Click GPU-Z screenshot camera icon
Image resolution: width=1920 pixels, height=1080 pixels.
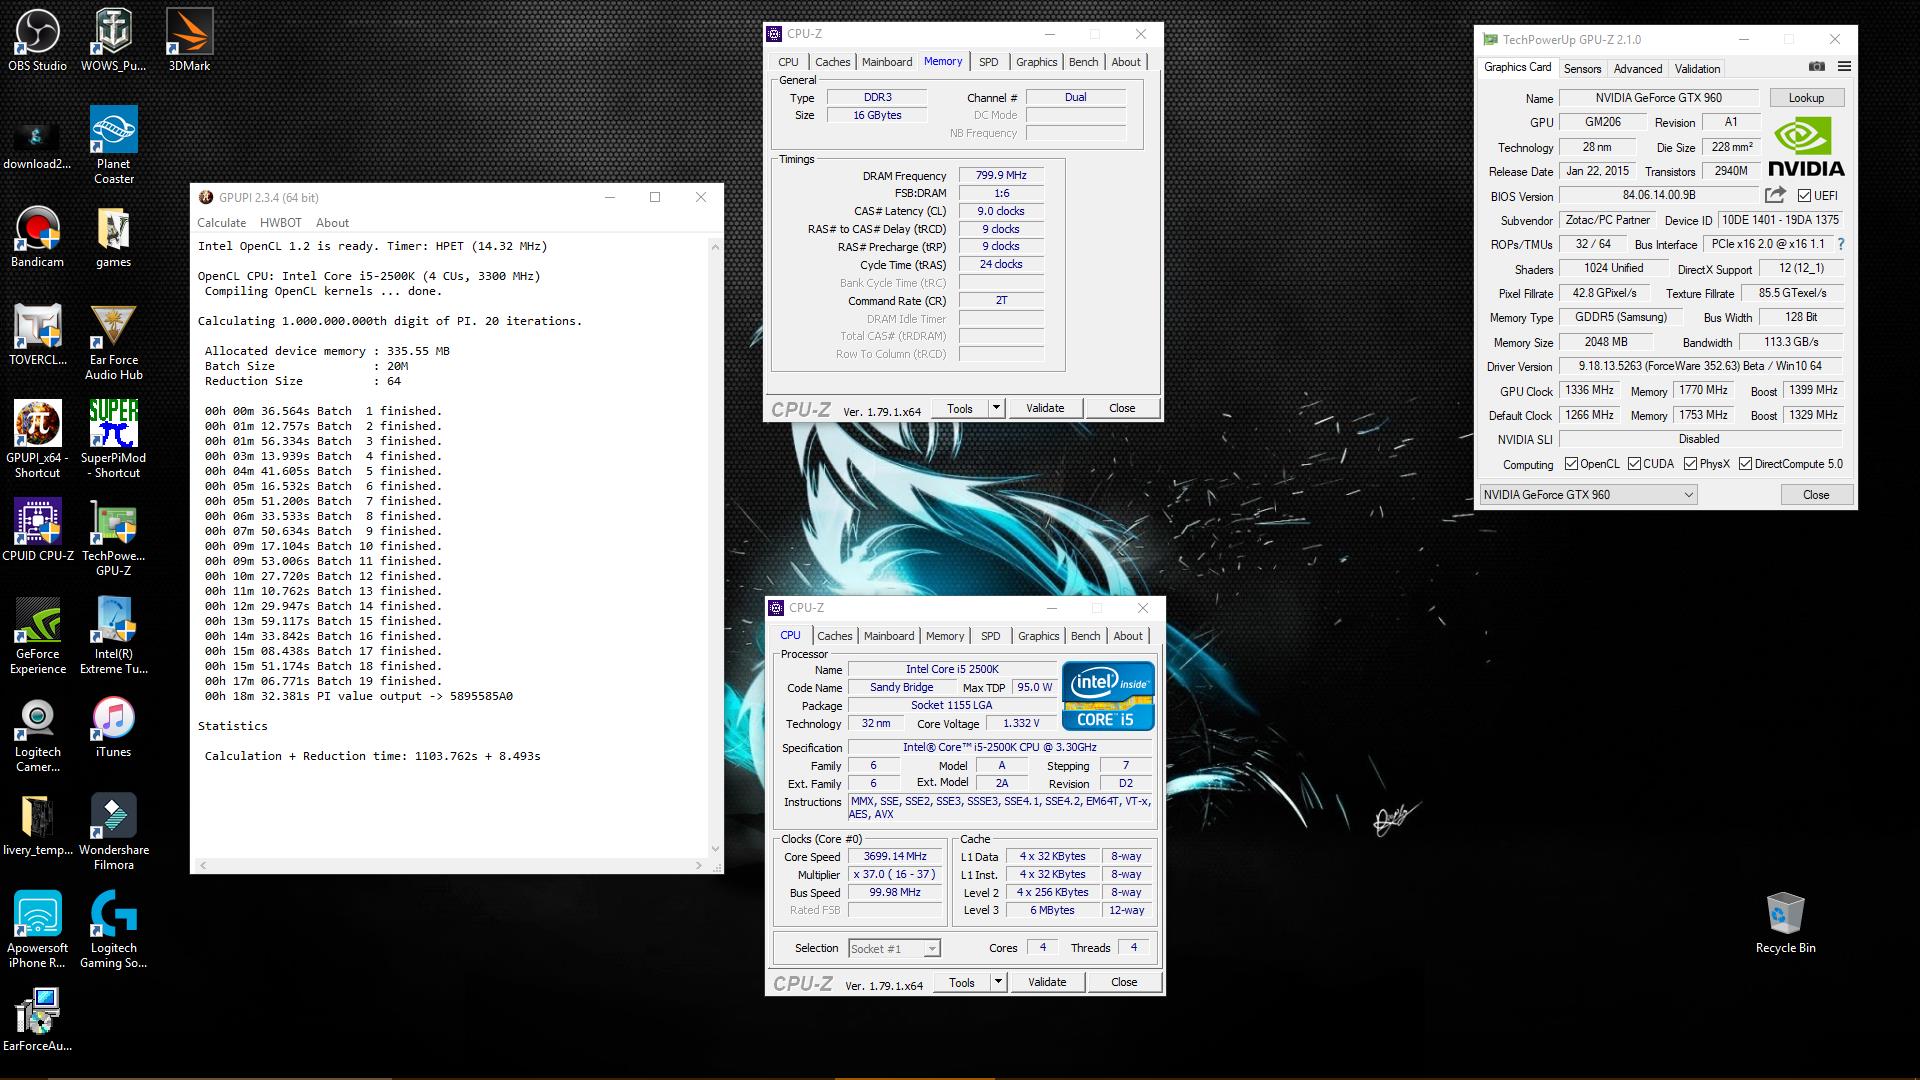(1817, 67)
